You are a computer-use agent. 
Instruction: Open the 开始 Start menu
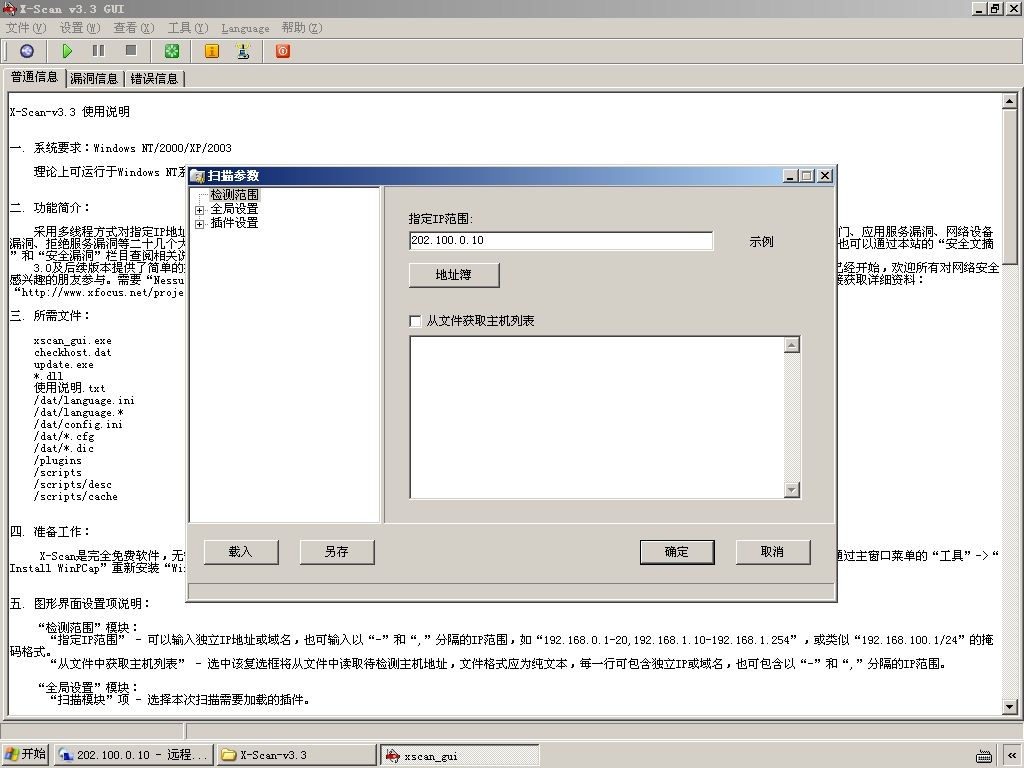click(25, 754)
